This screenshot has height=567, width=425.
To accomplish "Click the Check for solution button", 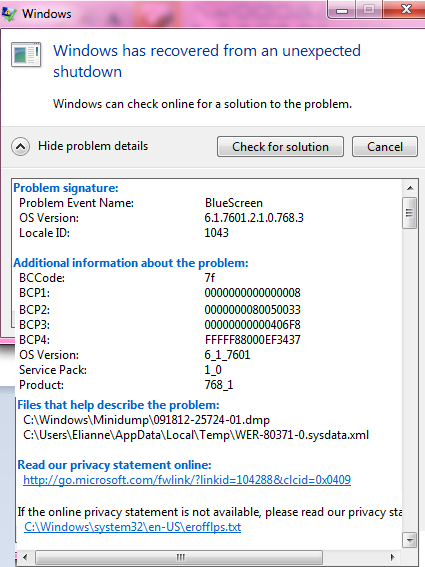I will tap(280, 146).
